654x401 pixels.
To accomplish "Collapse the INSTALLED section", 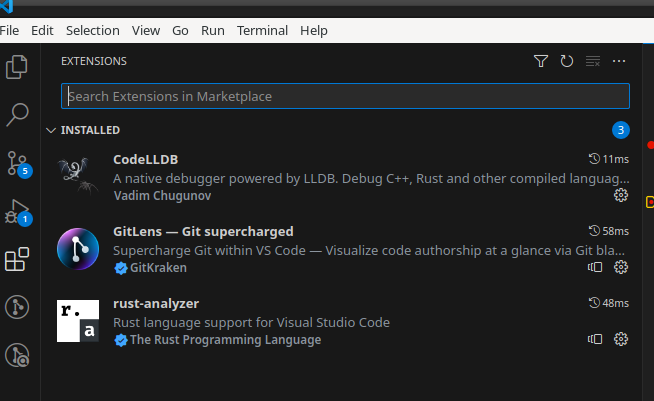I will (x=51, y=130).
